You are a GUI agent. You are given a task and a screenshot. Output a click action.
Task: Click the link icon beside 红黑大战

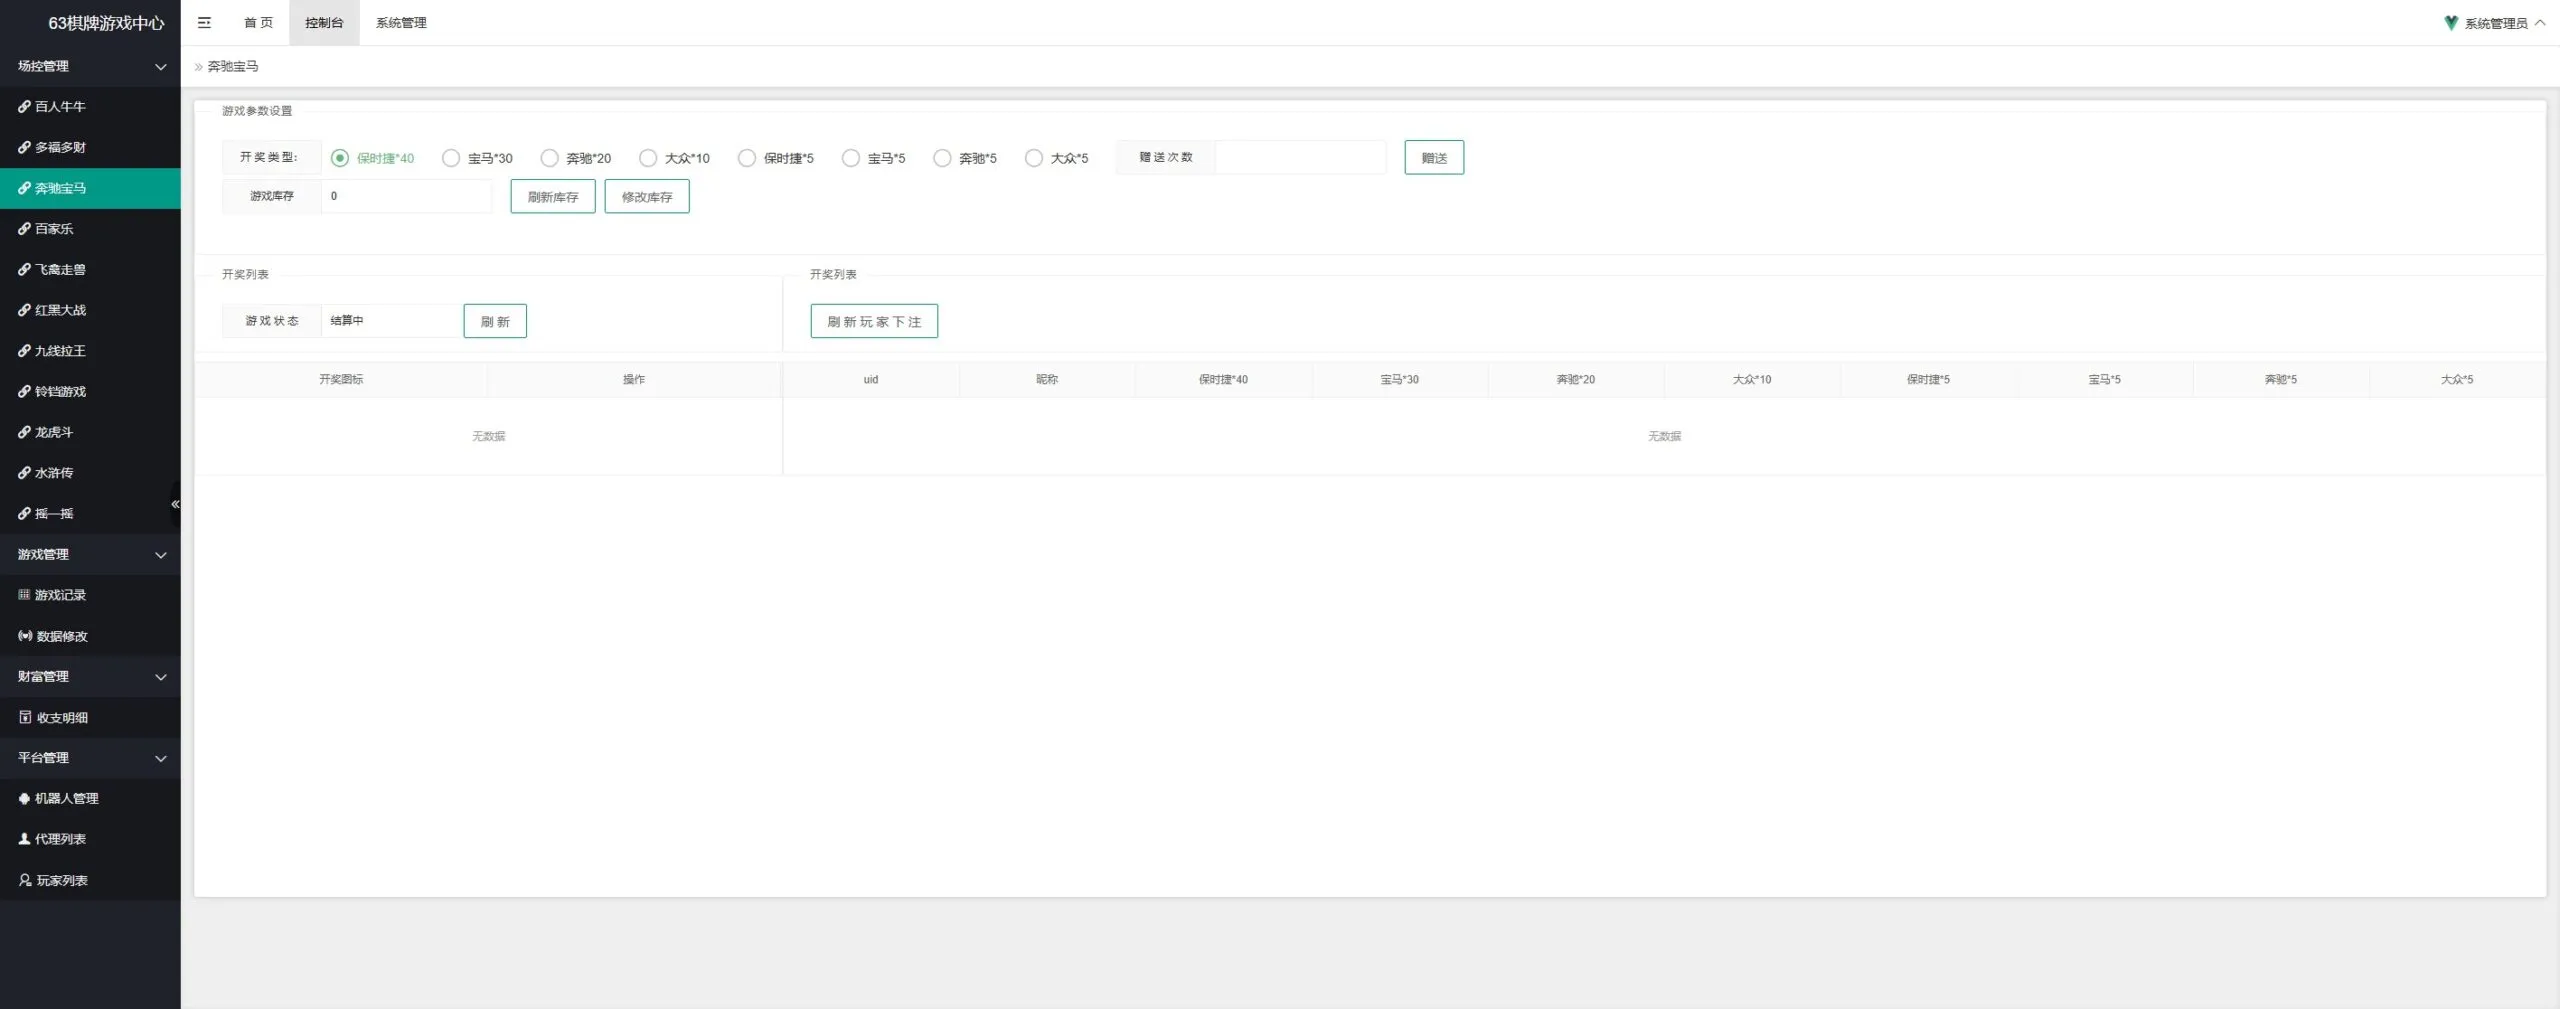[24, 310]
